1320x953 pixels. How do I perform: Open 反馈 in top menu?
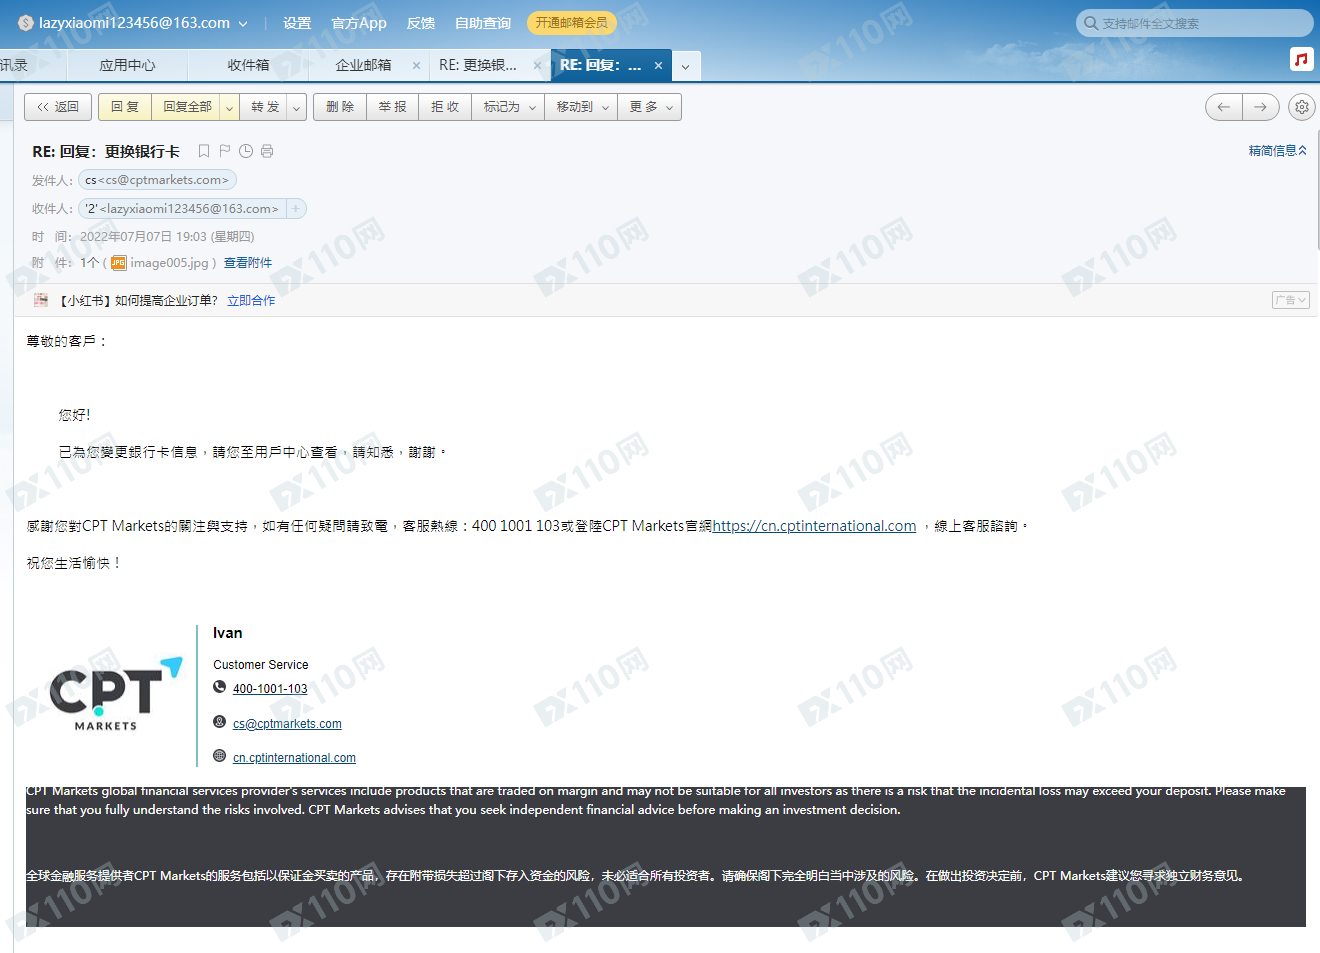(421, 23)
